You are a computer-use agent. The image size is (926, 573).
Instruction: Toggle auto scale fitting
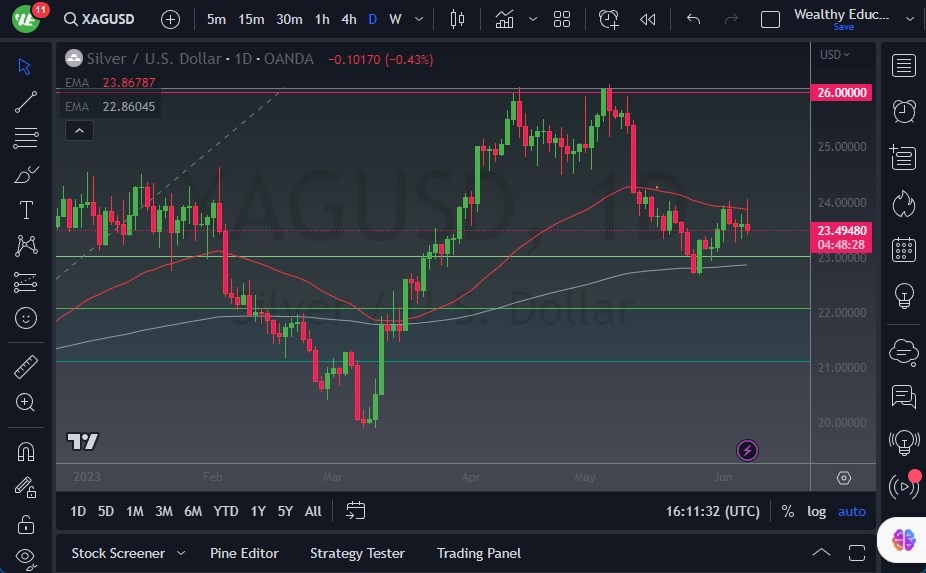point(852,512)
